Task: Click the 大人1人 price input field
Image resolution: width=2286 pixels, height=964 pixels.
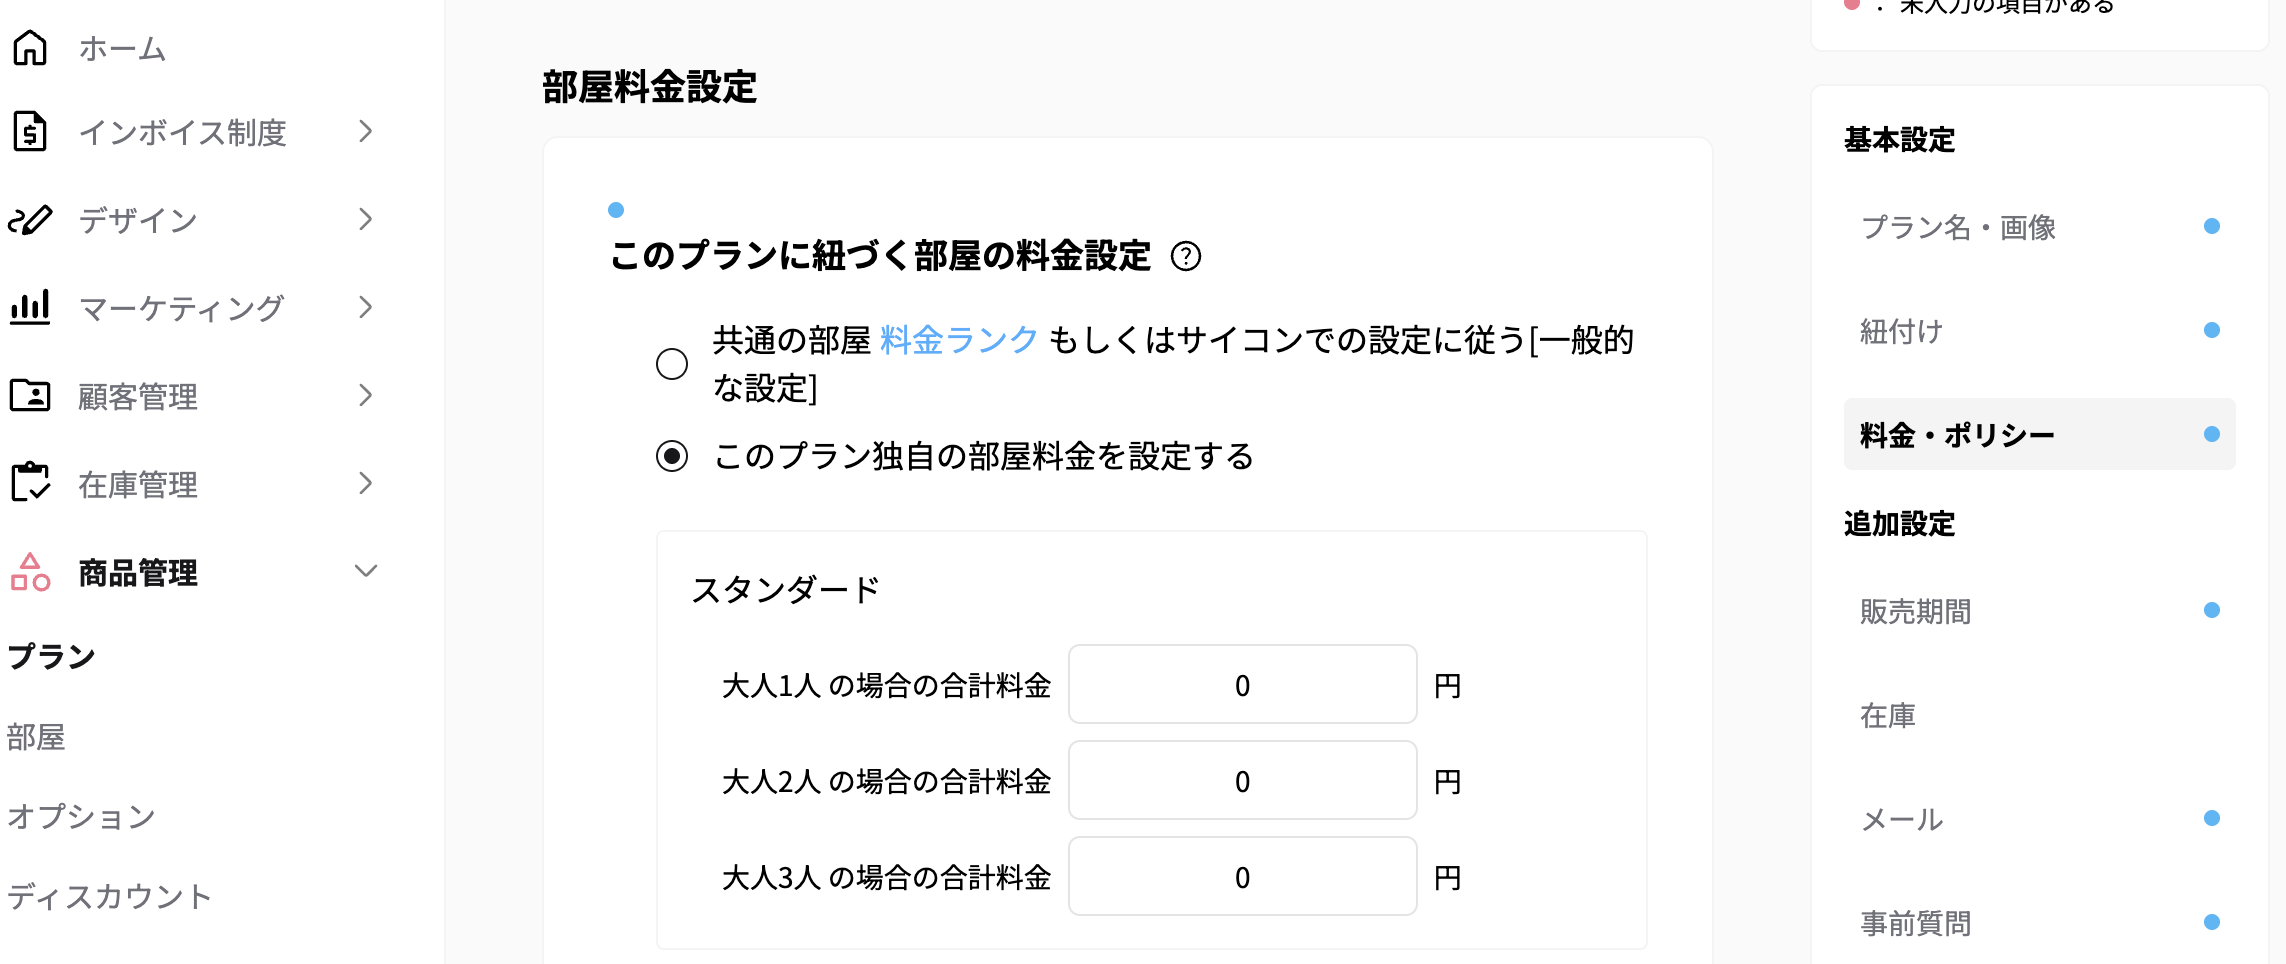Action: 1242,686
